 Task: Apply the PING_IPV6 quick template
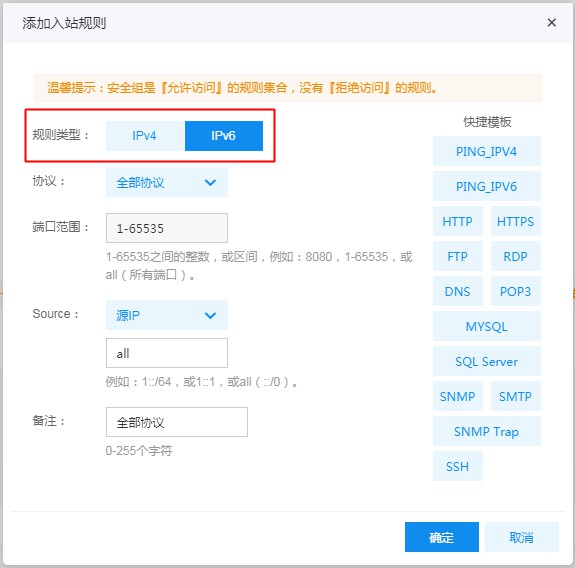[487, 186]
